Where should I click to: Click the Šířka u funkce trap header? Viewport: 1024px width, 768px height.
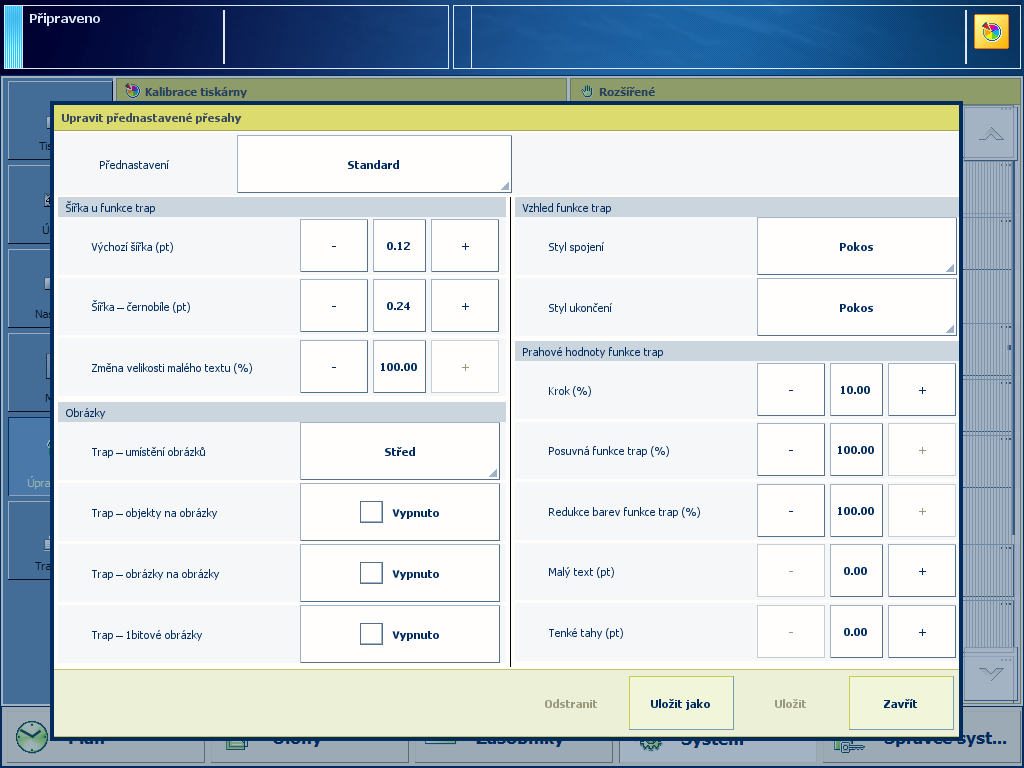coord(281,208)
